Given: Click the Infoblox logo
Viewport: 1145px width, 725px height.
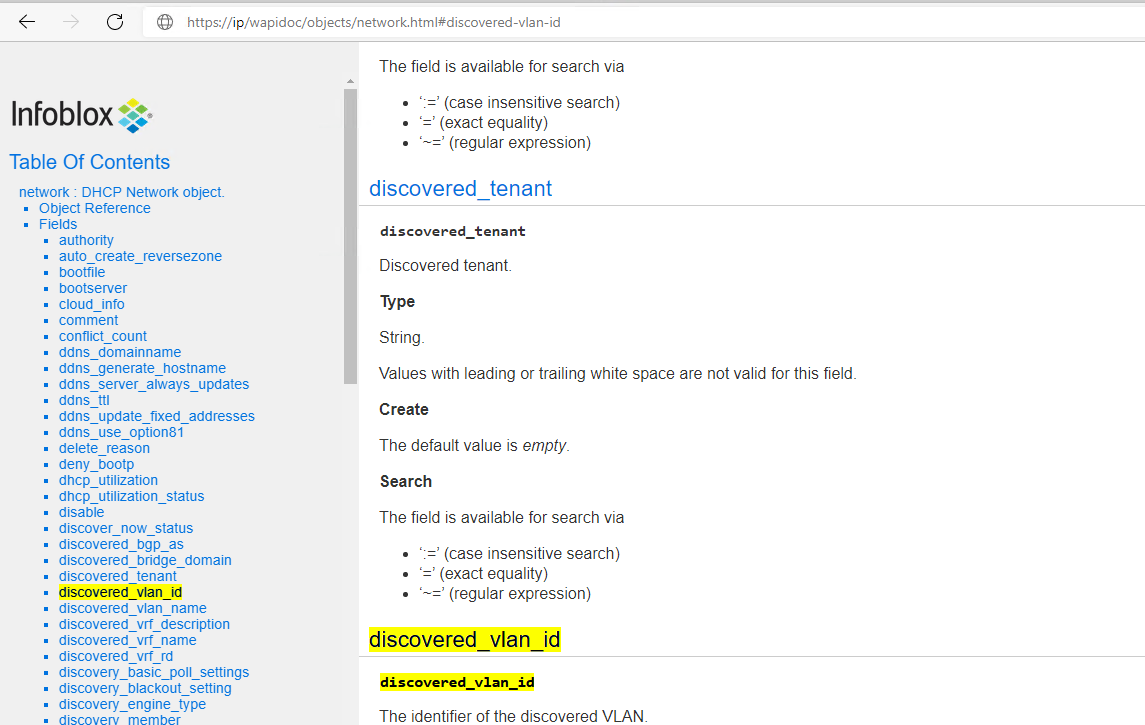Looking at the screenshot, I should [80, 114].
